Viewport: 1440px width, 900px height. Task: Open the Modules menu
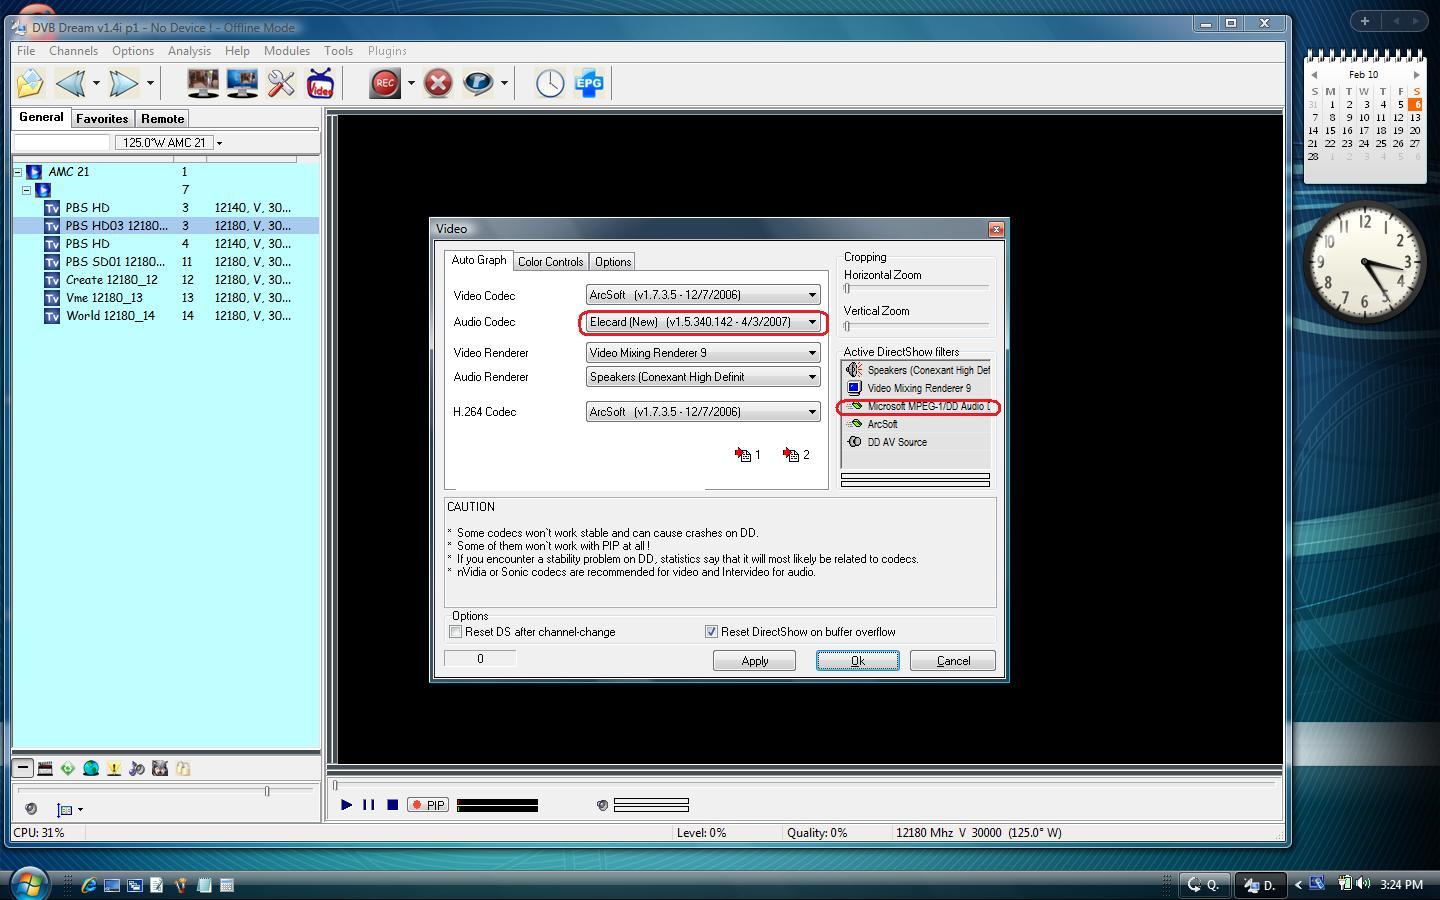pyautogui.click(x=286, y=51)
